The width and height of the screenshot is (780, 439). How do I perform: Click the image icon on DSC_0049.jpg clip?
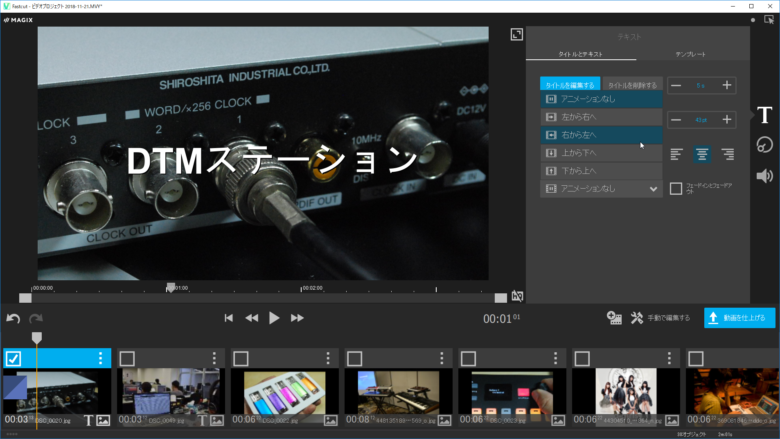click(x=217, y=421)
